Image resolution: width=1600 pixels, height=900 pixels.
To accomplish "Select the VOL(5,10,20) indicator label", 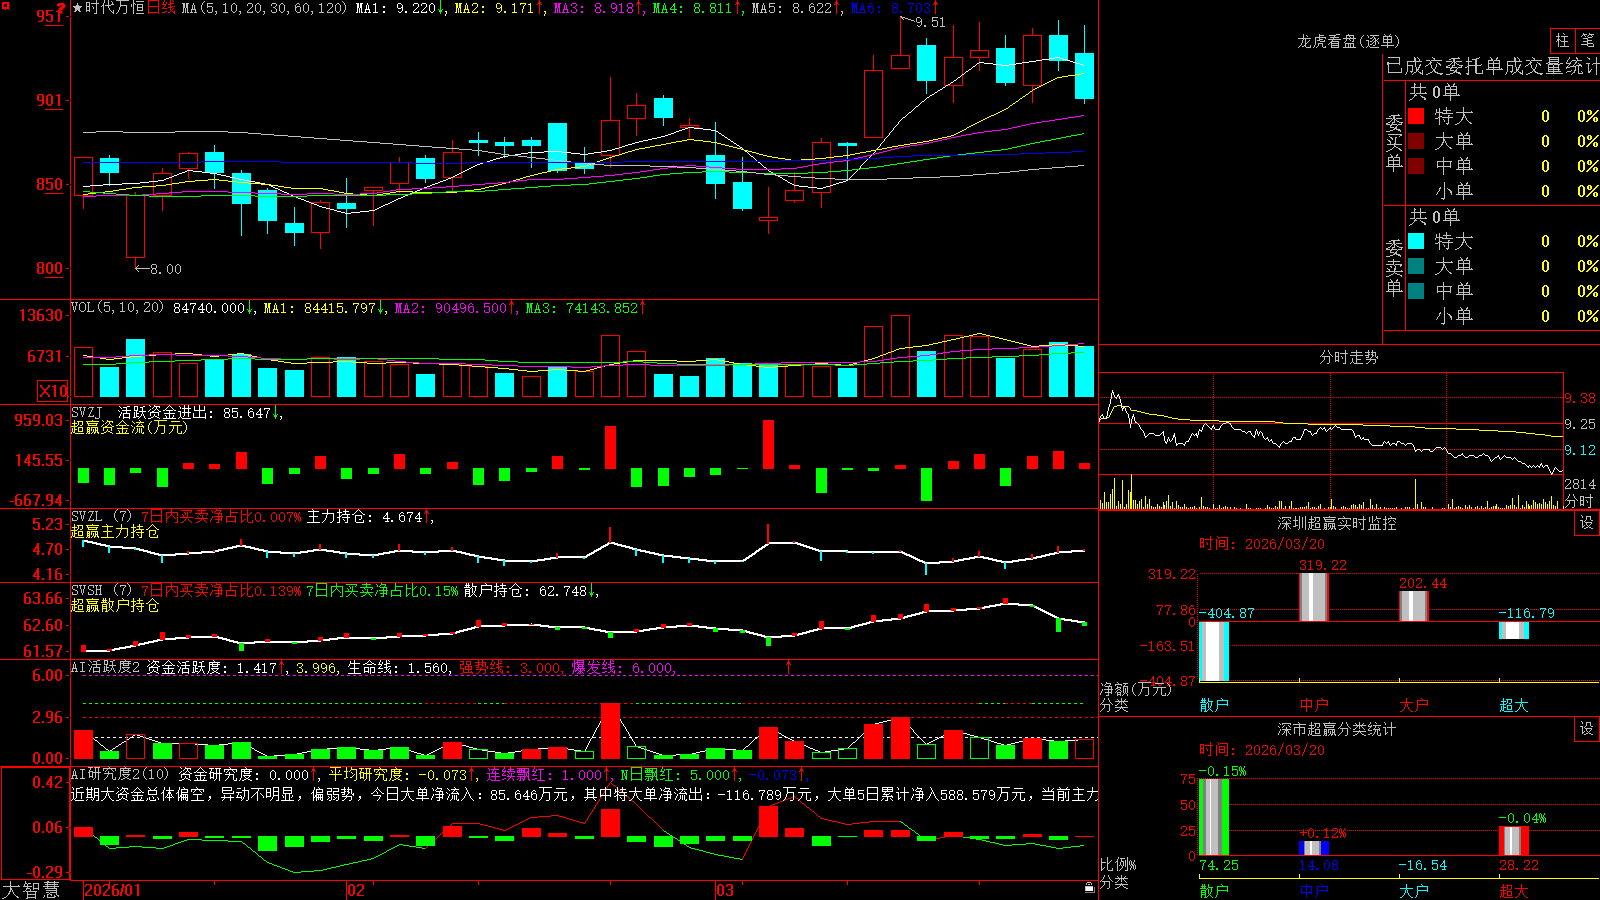I will point(117,308).
